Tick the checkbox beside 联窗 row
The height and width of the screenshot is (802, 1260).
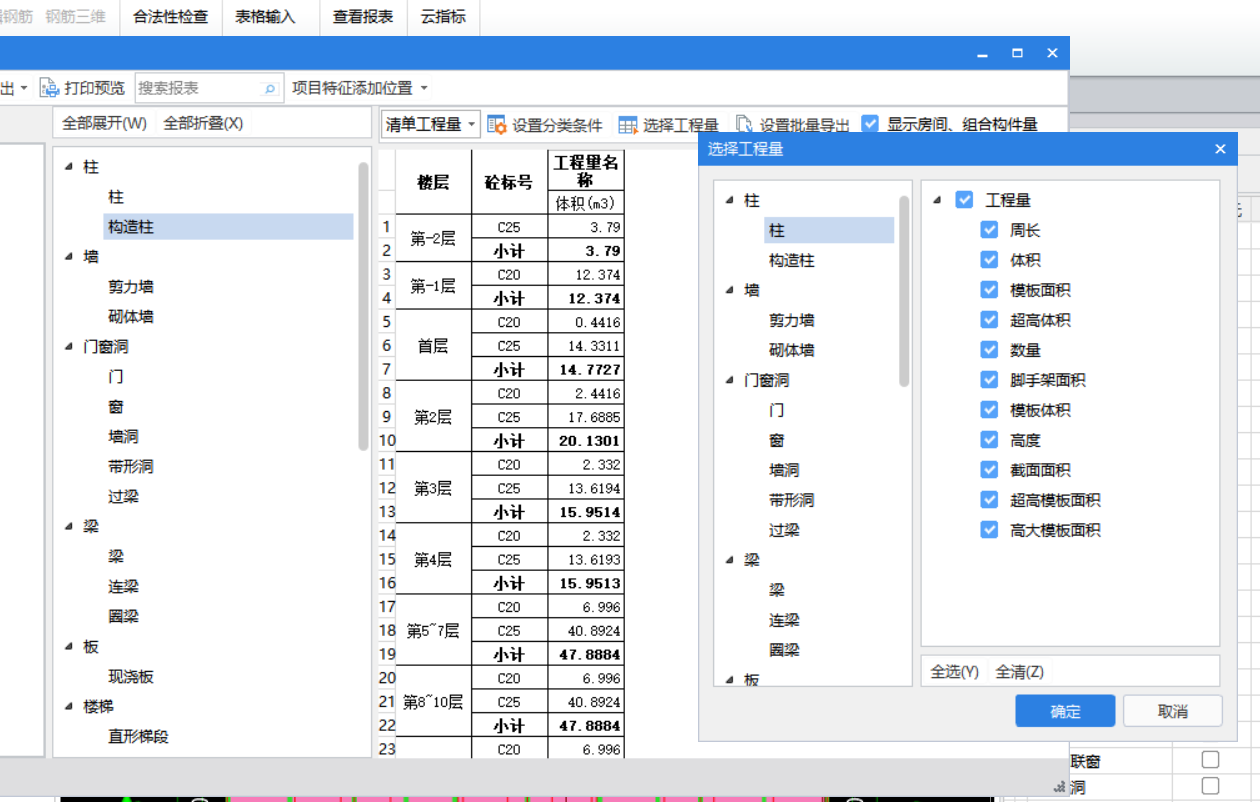pos(1210,760)
